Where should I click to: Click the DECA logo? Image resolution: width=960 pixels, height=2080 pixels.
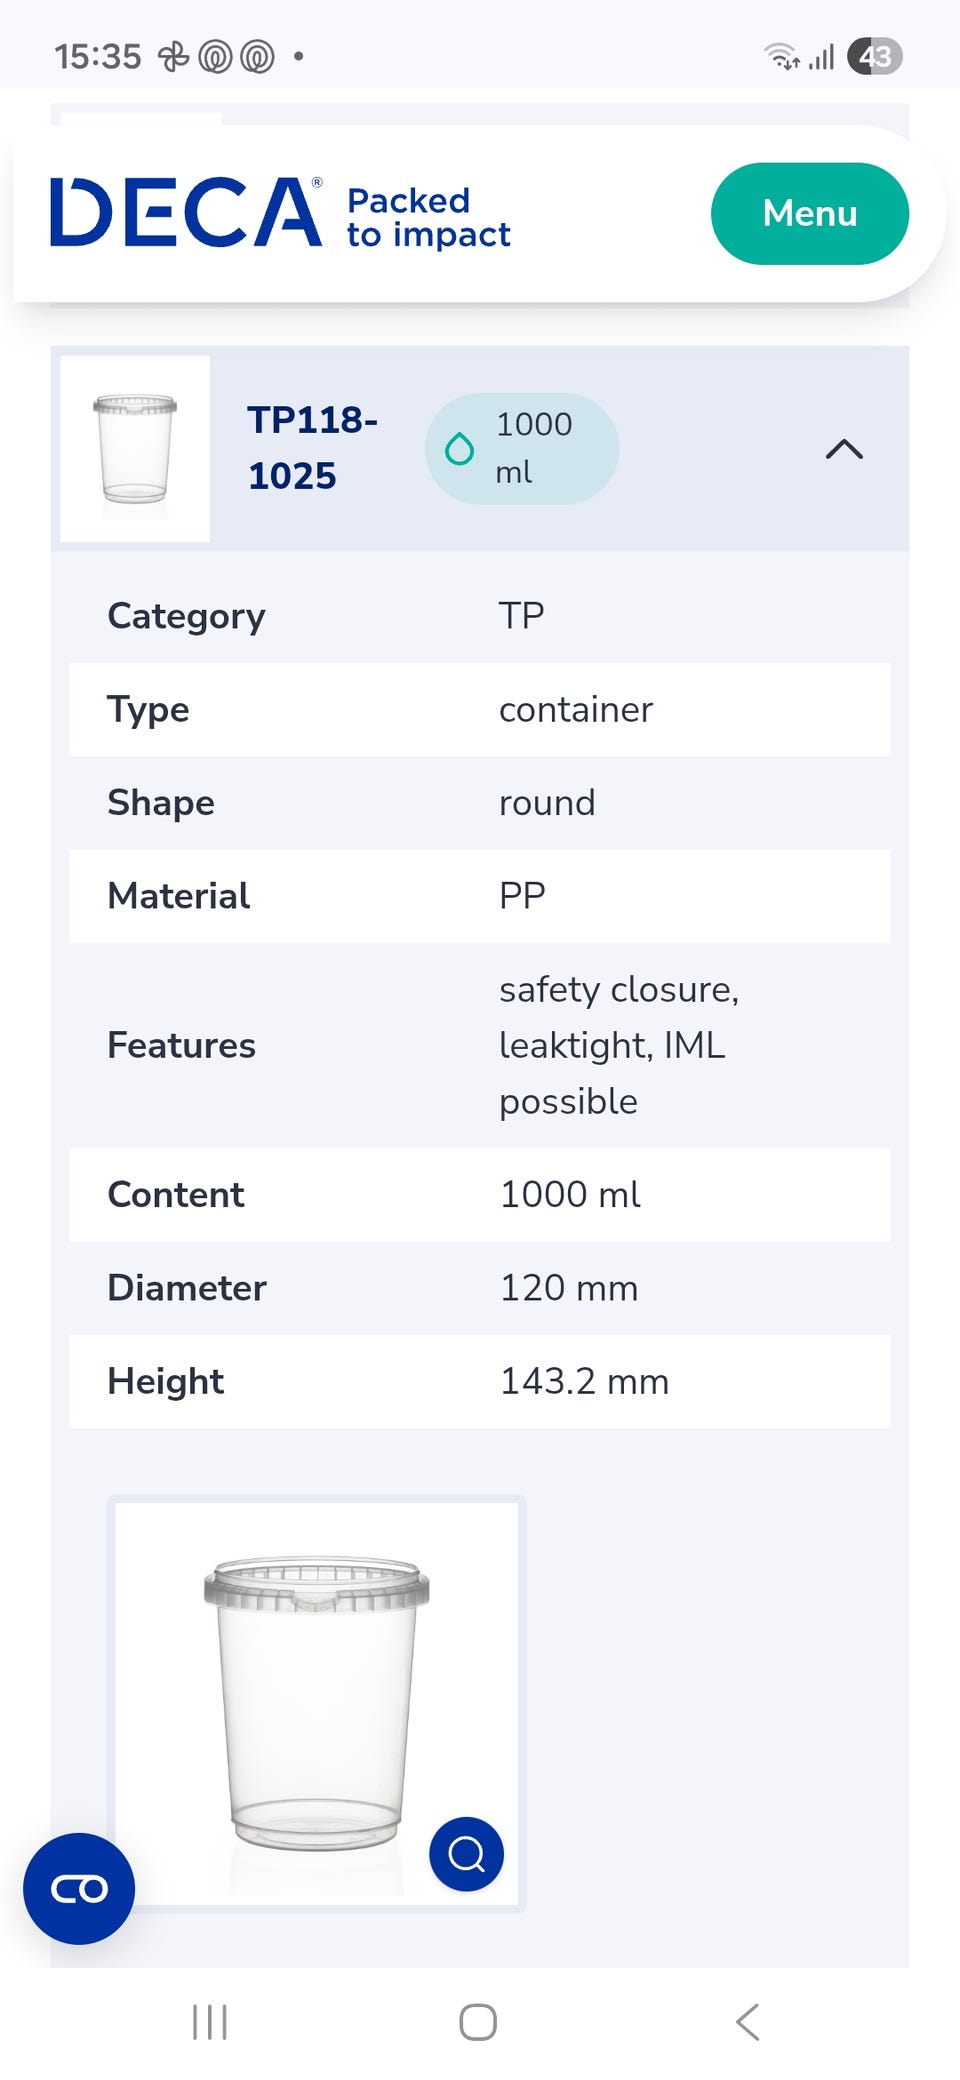186,212
